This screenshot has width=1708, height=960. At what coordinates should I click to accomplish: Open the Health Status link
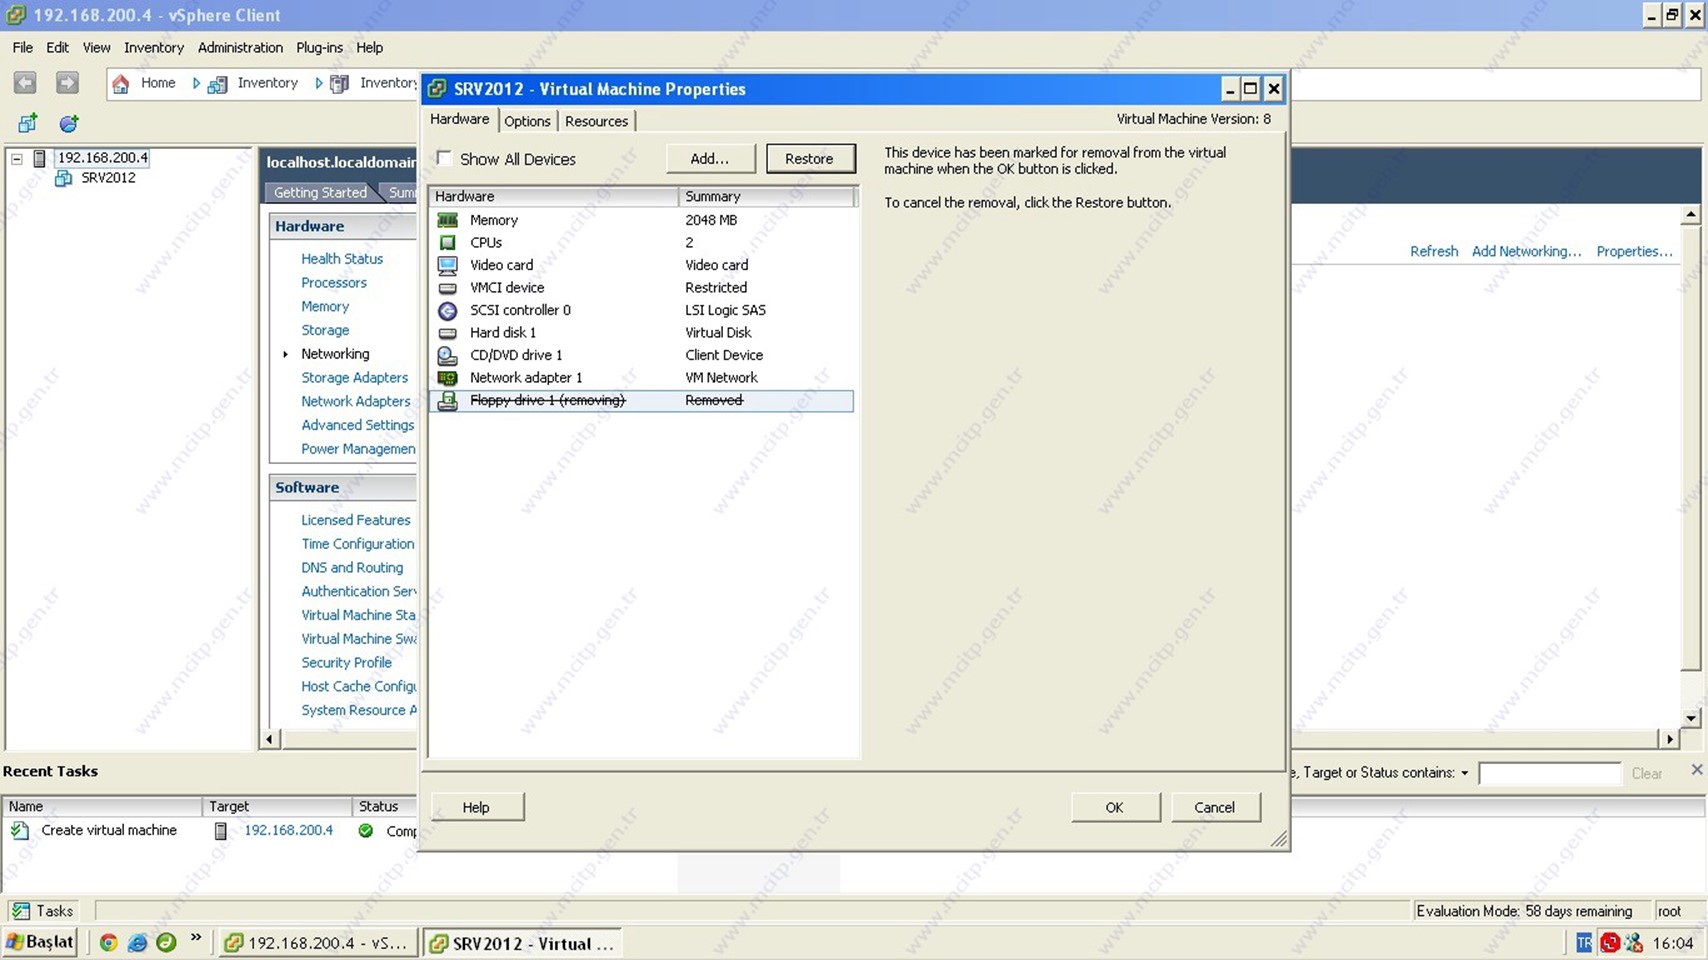[342, 259]
